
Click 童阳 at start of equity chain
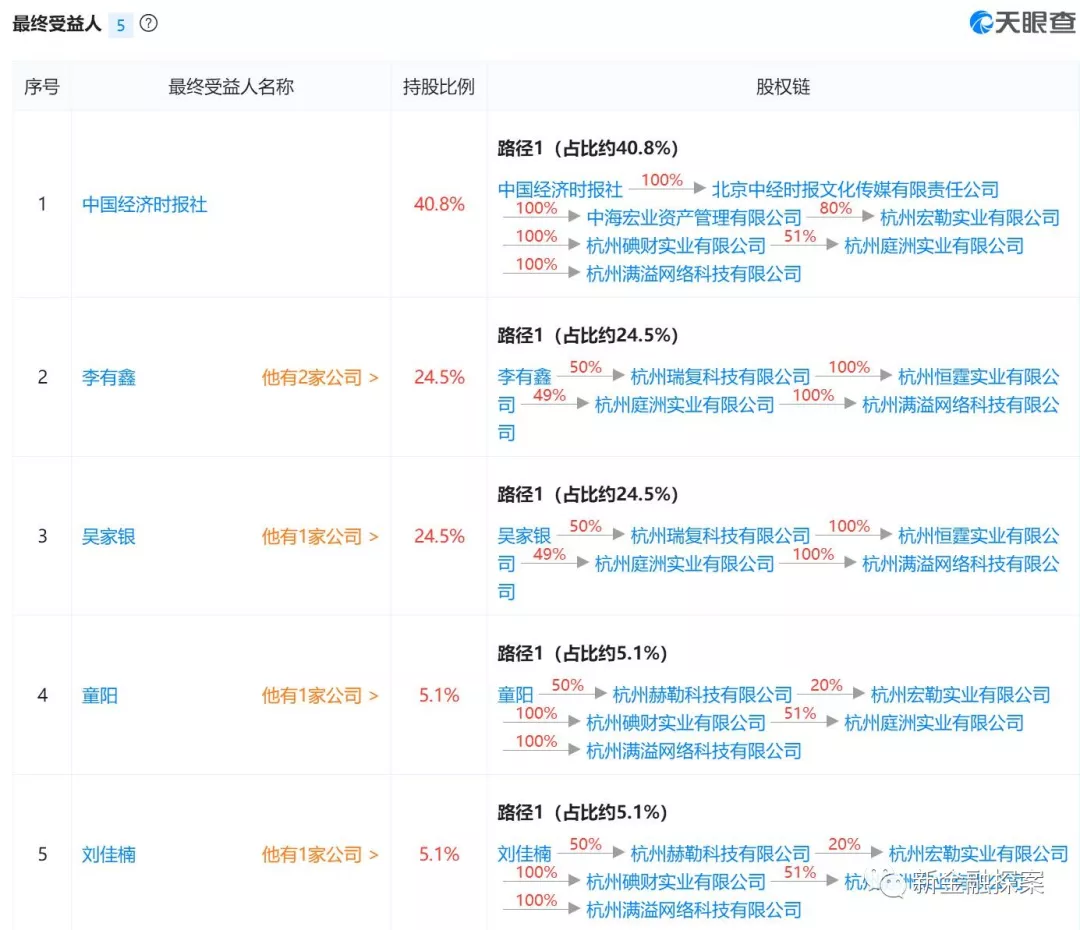(515, 695)
